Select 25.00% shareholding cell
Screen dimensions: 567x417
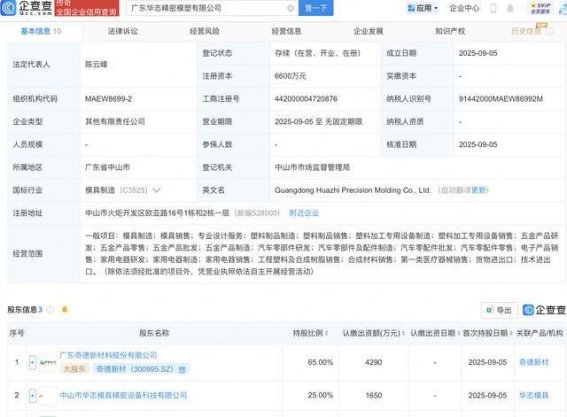point(320,395)
